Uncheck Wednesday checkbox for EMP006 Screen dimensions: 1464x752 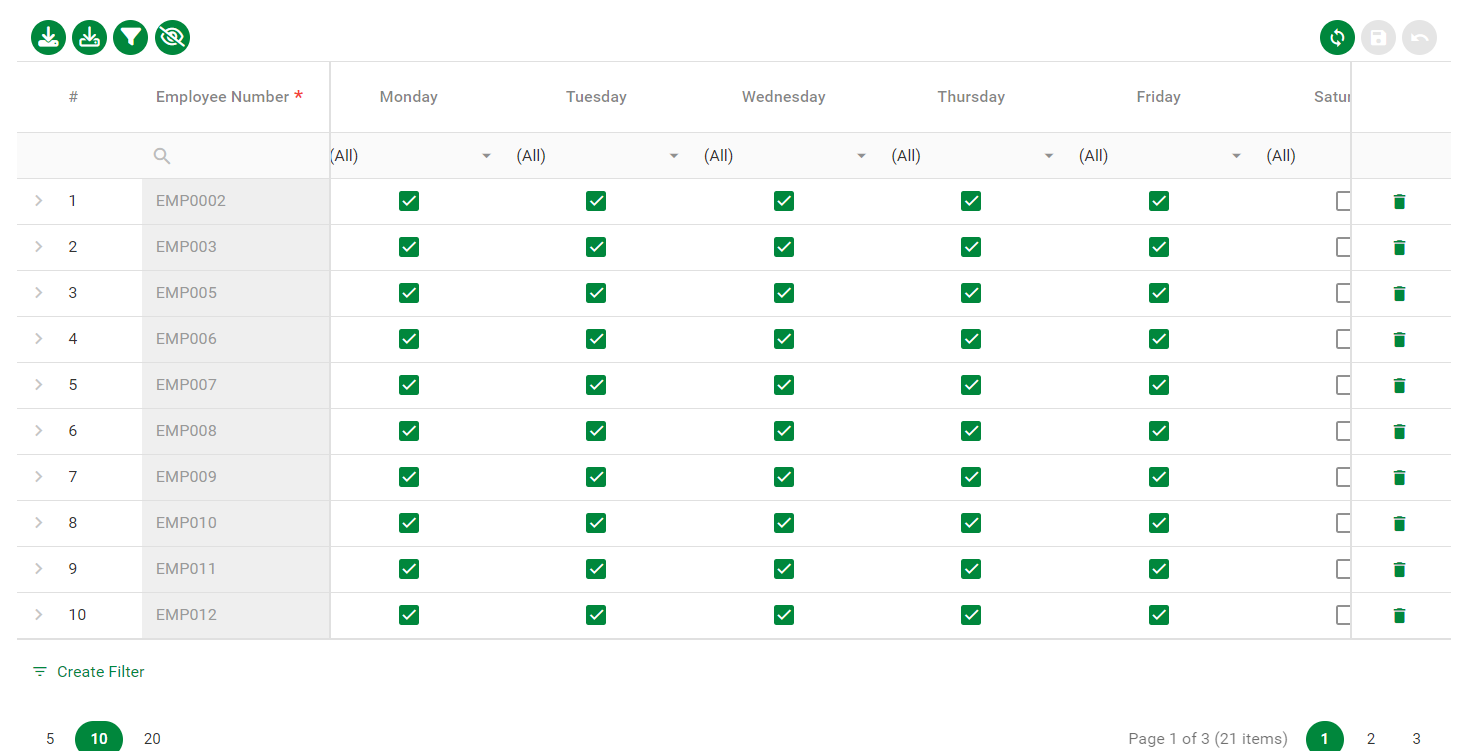pos(783,339)
